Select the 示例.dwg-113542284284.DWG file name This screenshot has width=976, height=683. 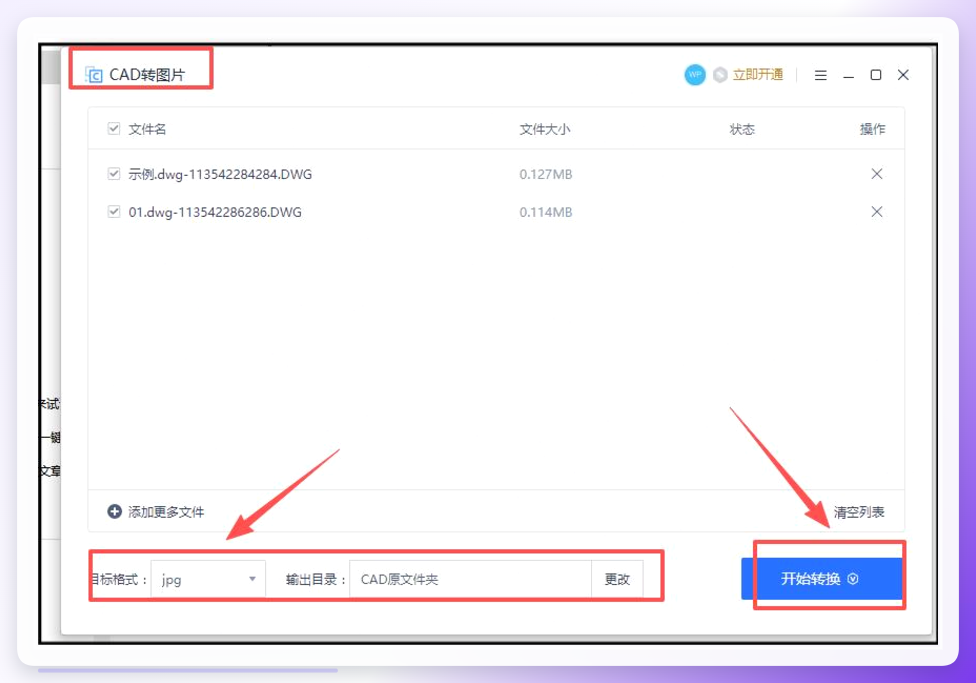point(220,174)
